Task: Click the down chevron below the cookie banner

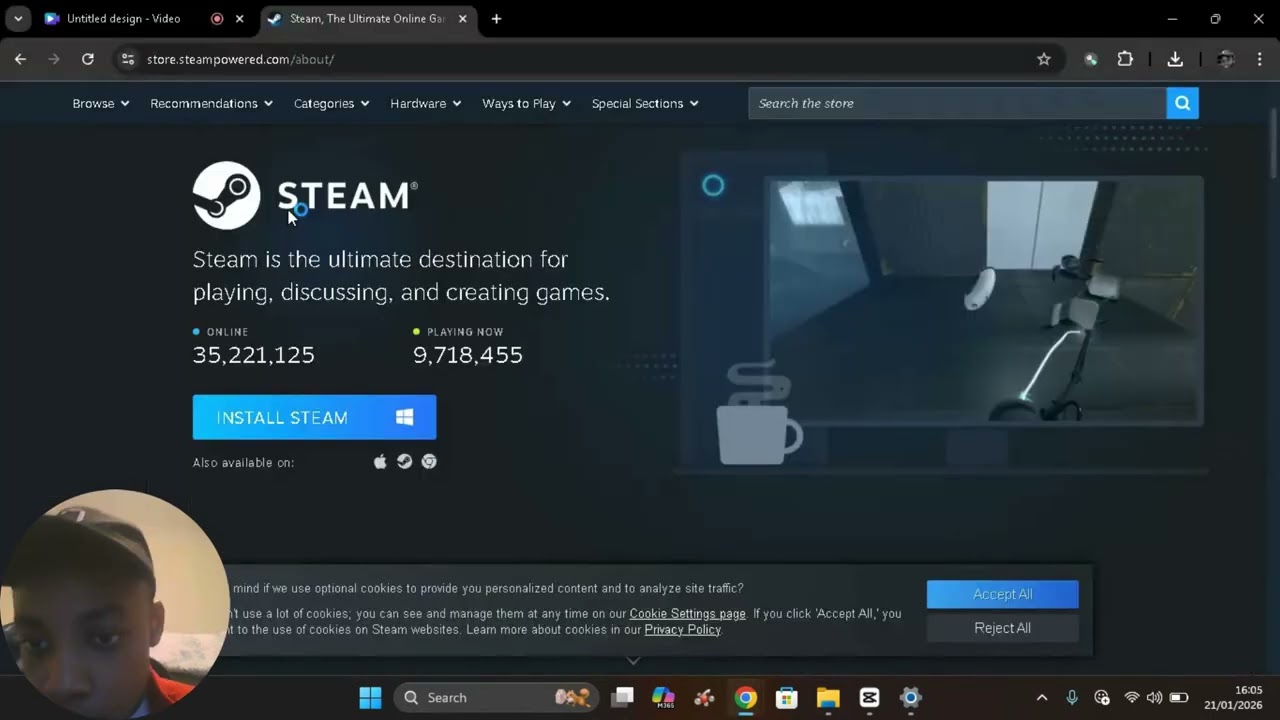Action: click(633, 660)
